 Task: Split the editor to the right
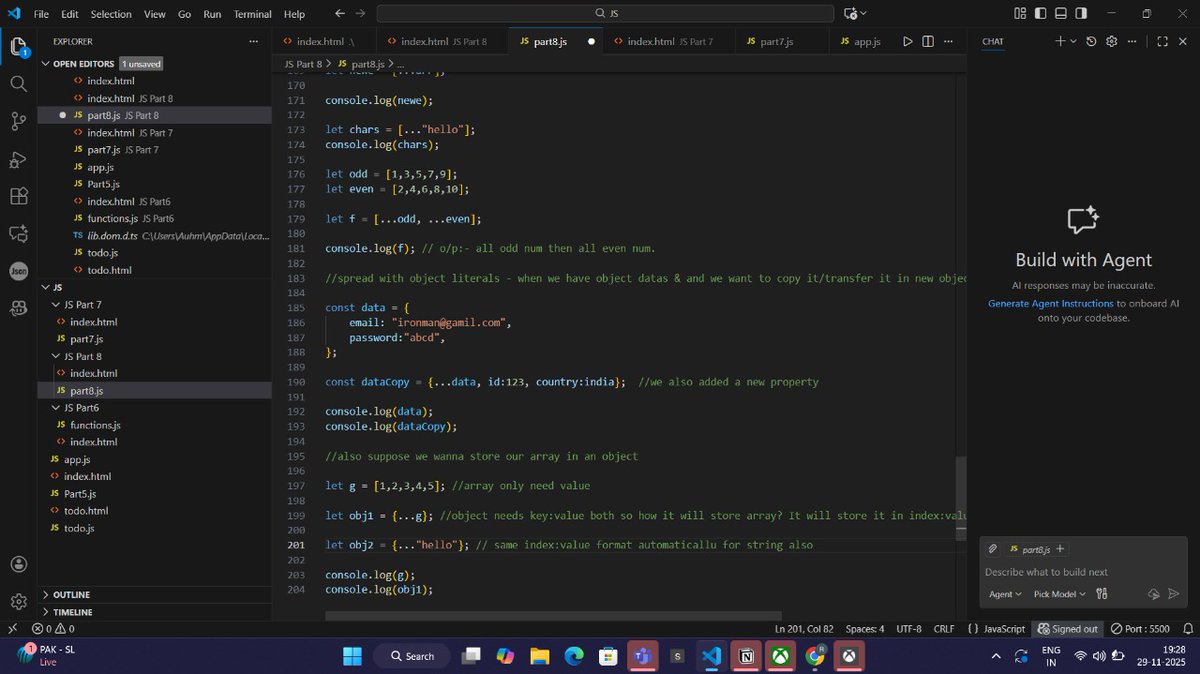[x=928, y=41]
